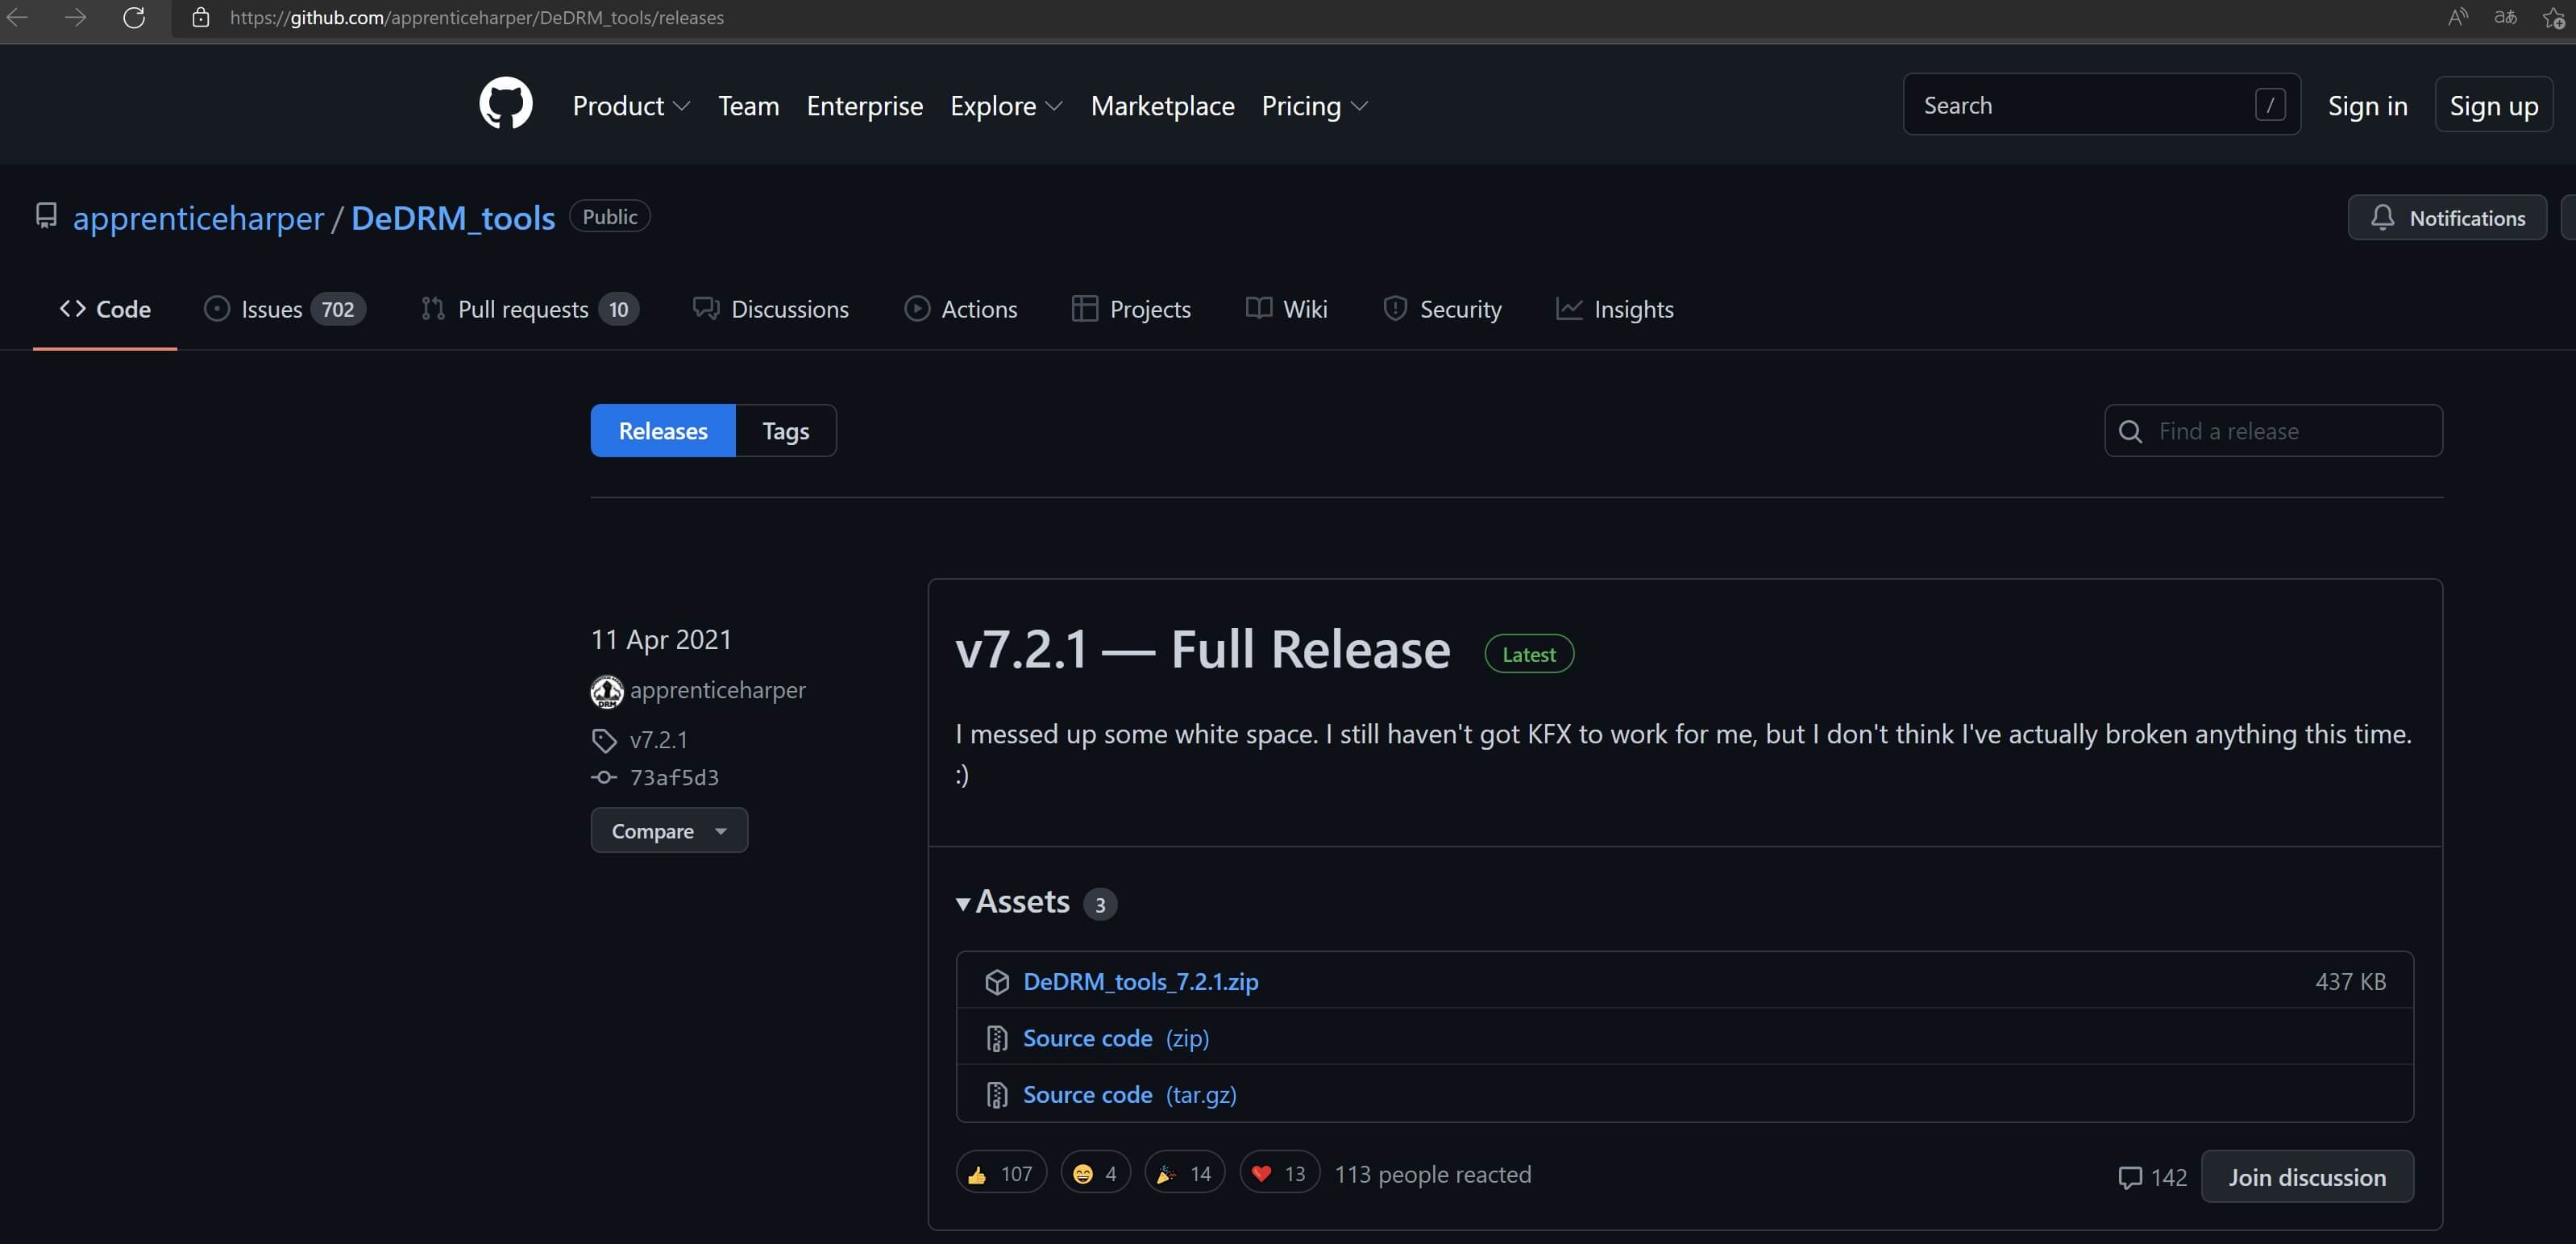Click the v7.2.1 tag icon
The height and width of the screenshot is (1244, 2576).
[x=604, y=741]
